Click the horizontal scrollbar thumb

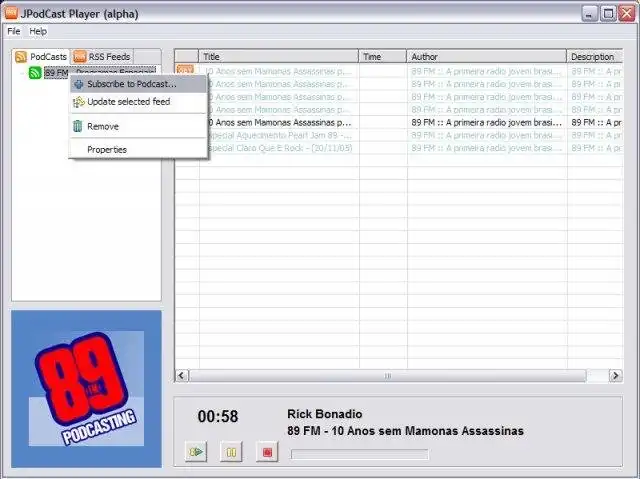[x=388, y=375]
